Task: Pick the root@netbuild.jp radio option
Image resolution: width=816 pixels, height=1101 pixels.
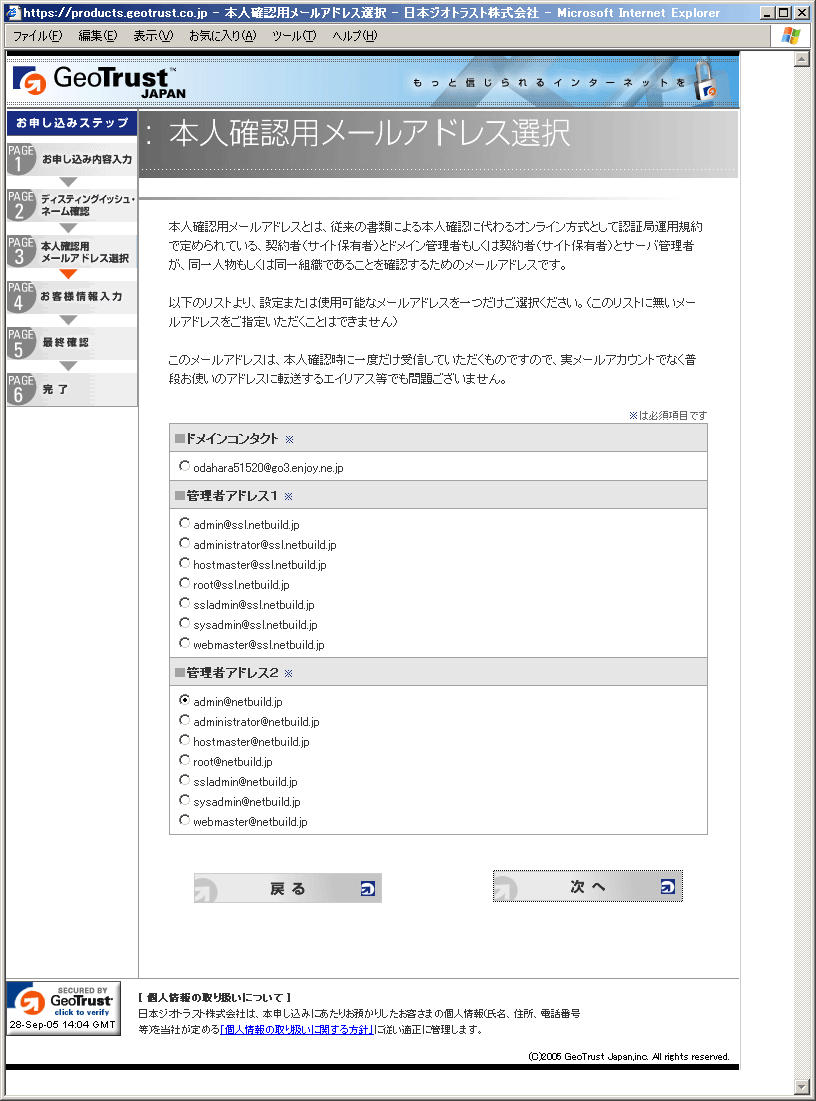Action: (184, 760)
